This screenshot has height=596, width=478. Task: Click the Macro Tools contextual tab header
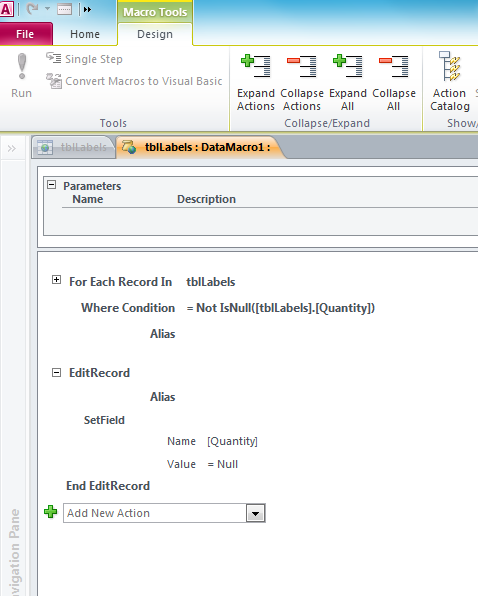155,12
